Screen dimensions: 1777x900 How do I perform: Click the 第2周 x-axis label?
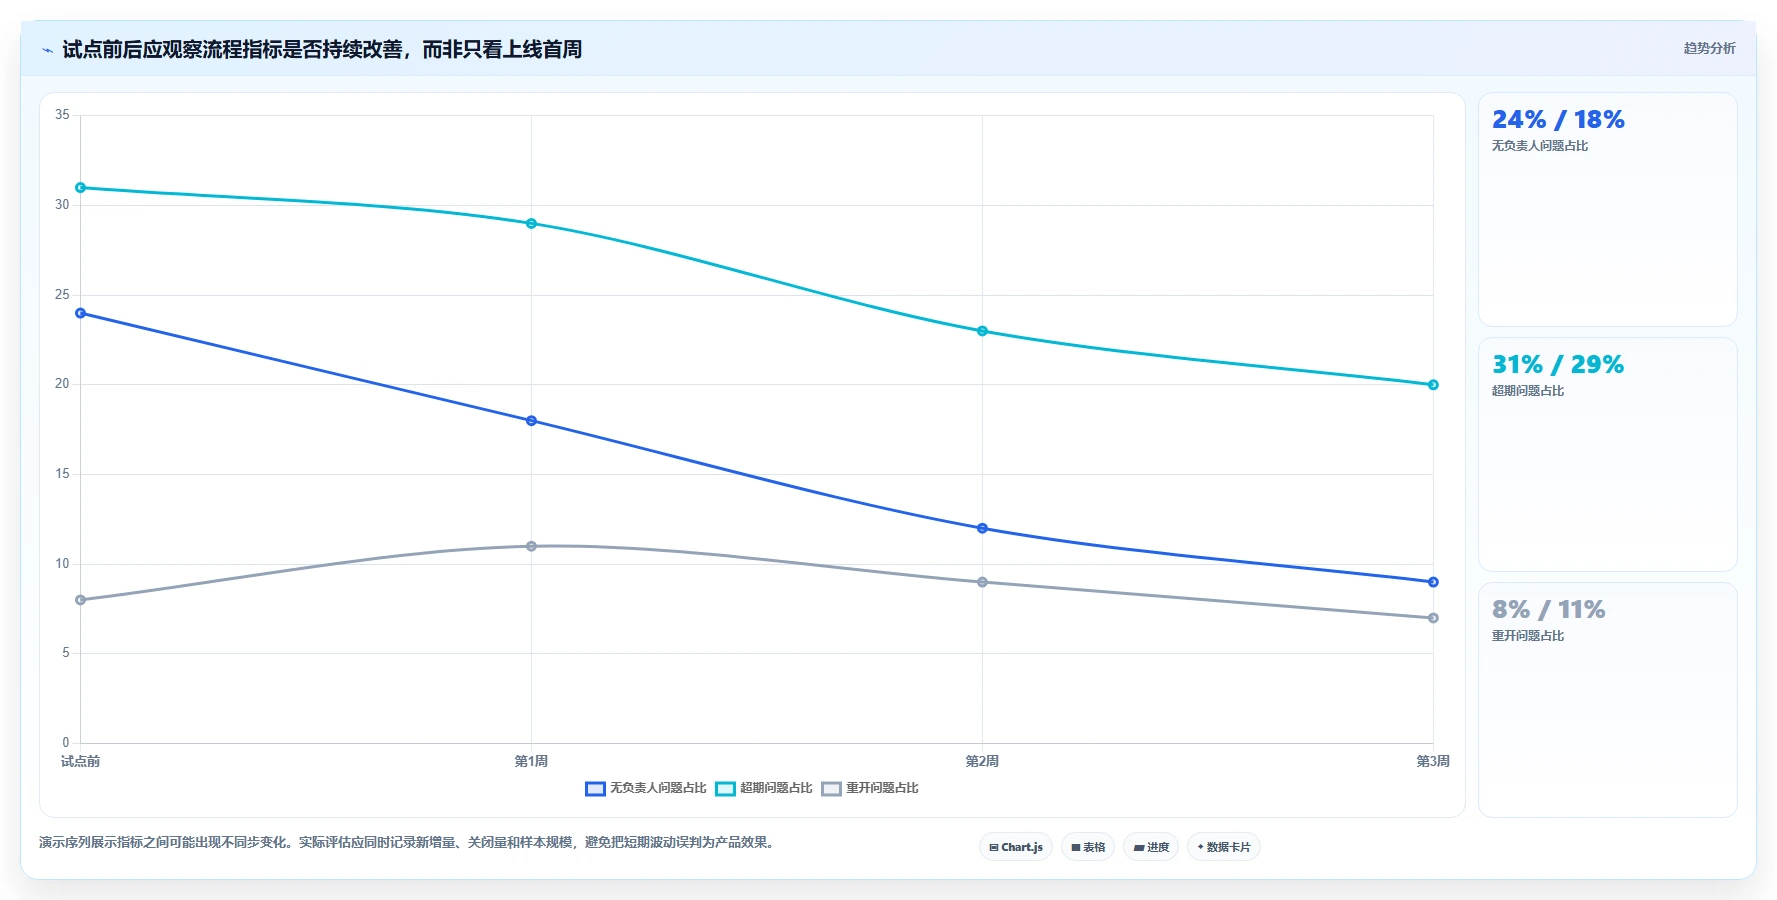(982, 761)
